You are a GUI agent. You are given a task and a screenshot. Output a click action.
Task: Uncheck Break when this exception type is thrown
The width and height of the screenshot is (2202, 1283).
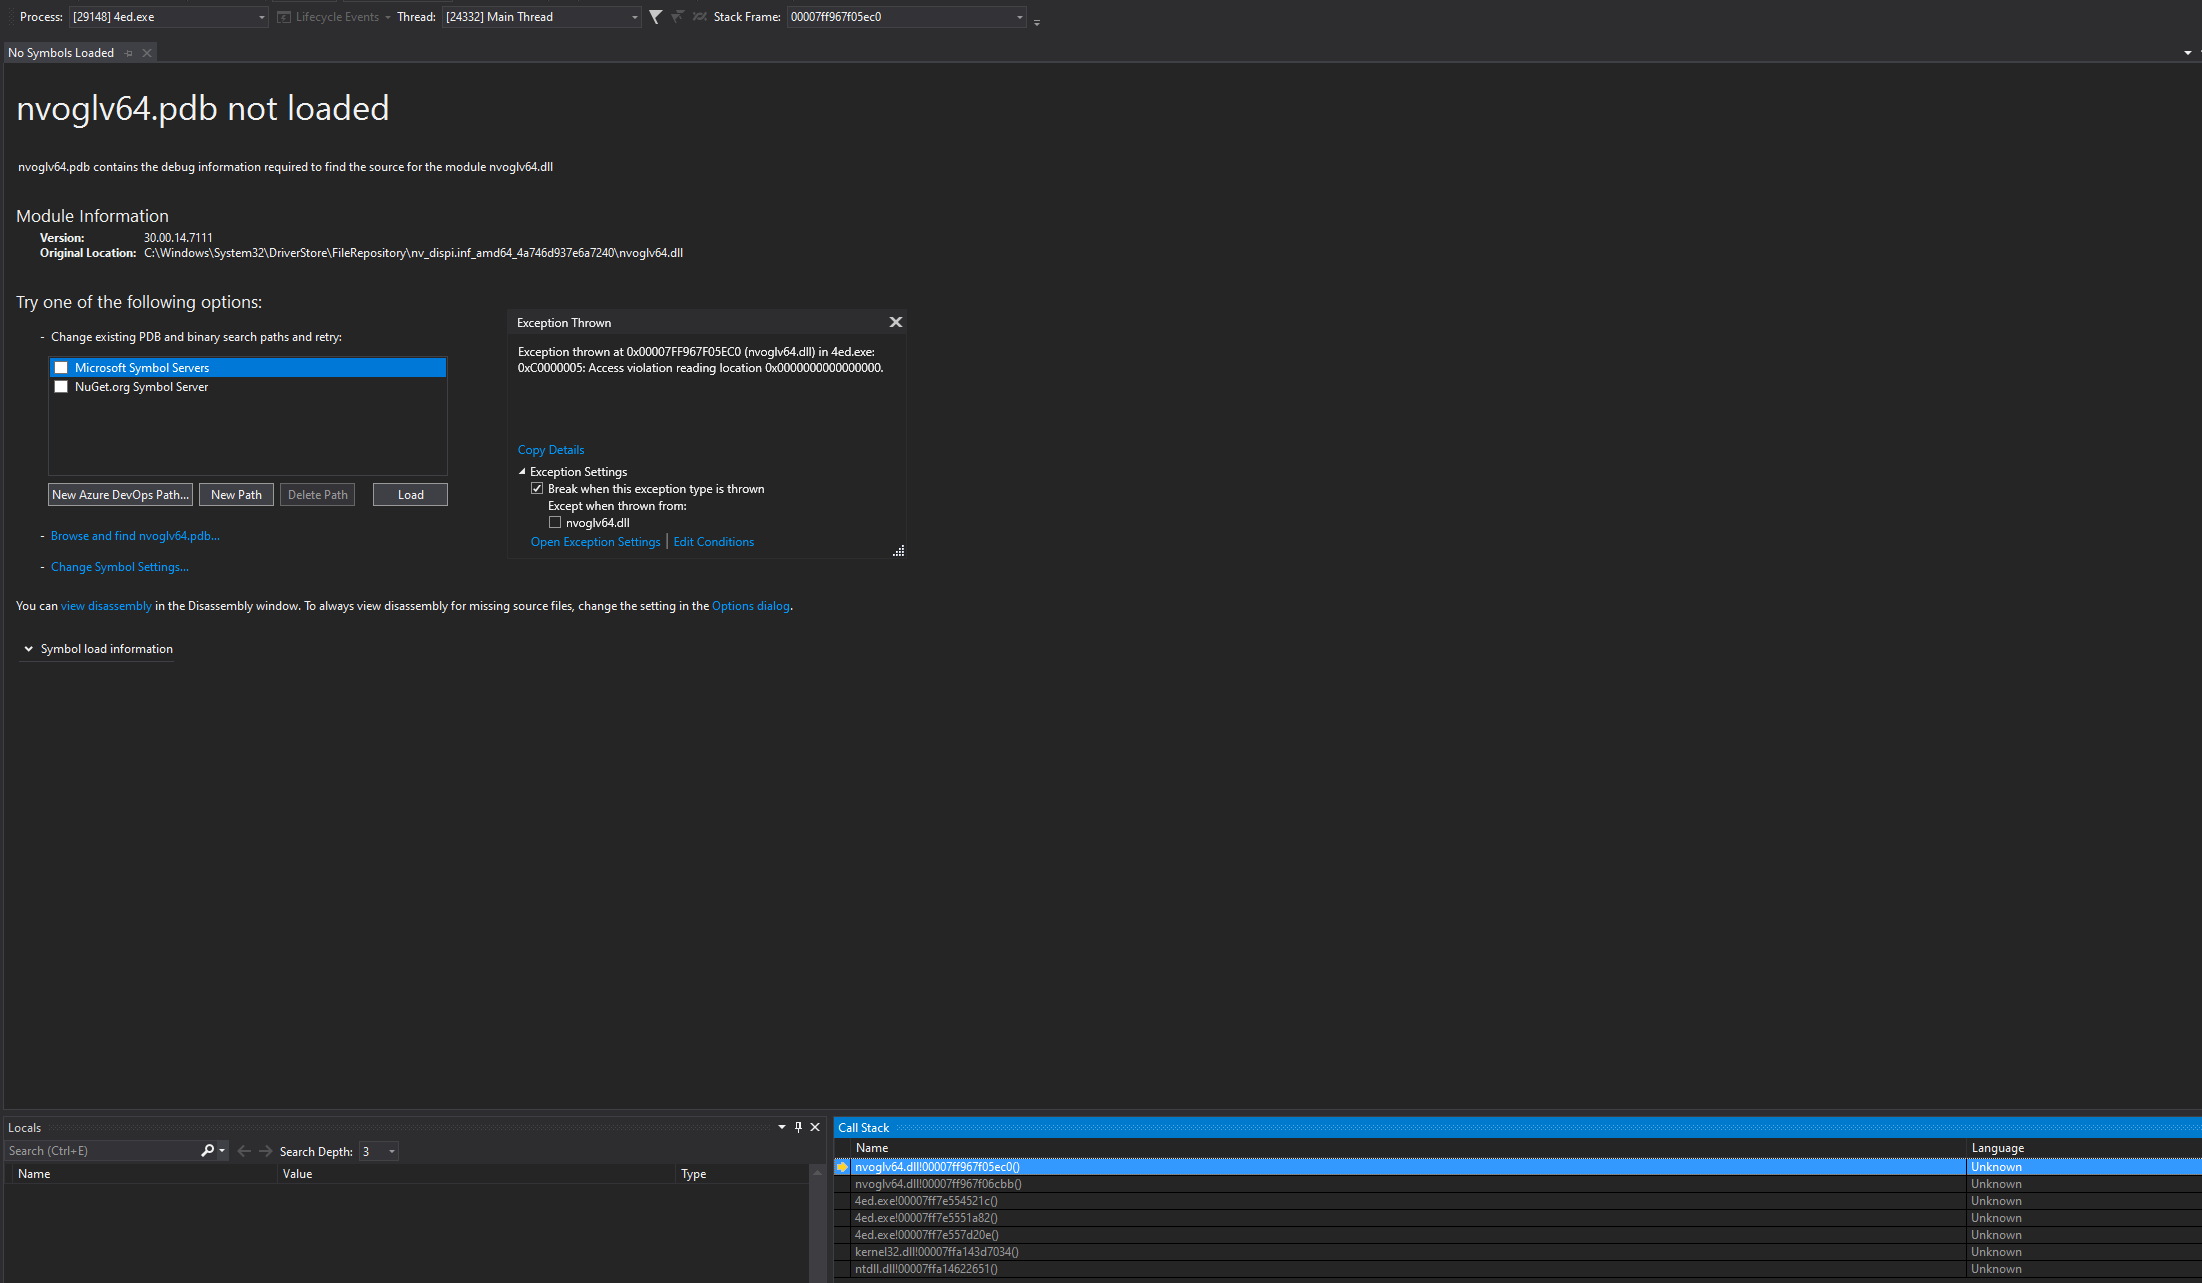(537, 489)
